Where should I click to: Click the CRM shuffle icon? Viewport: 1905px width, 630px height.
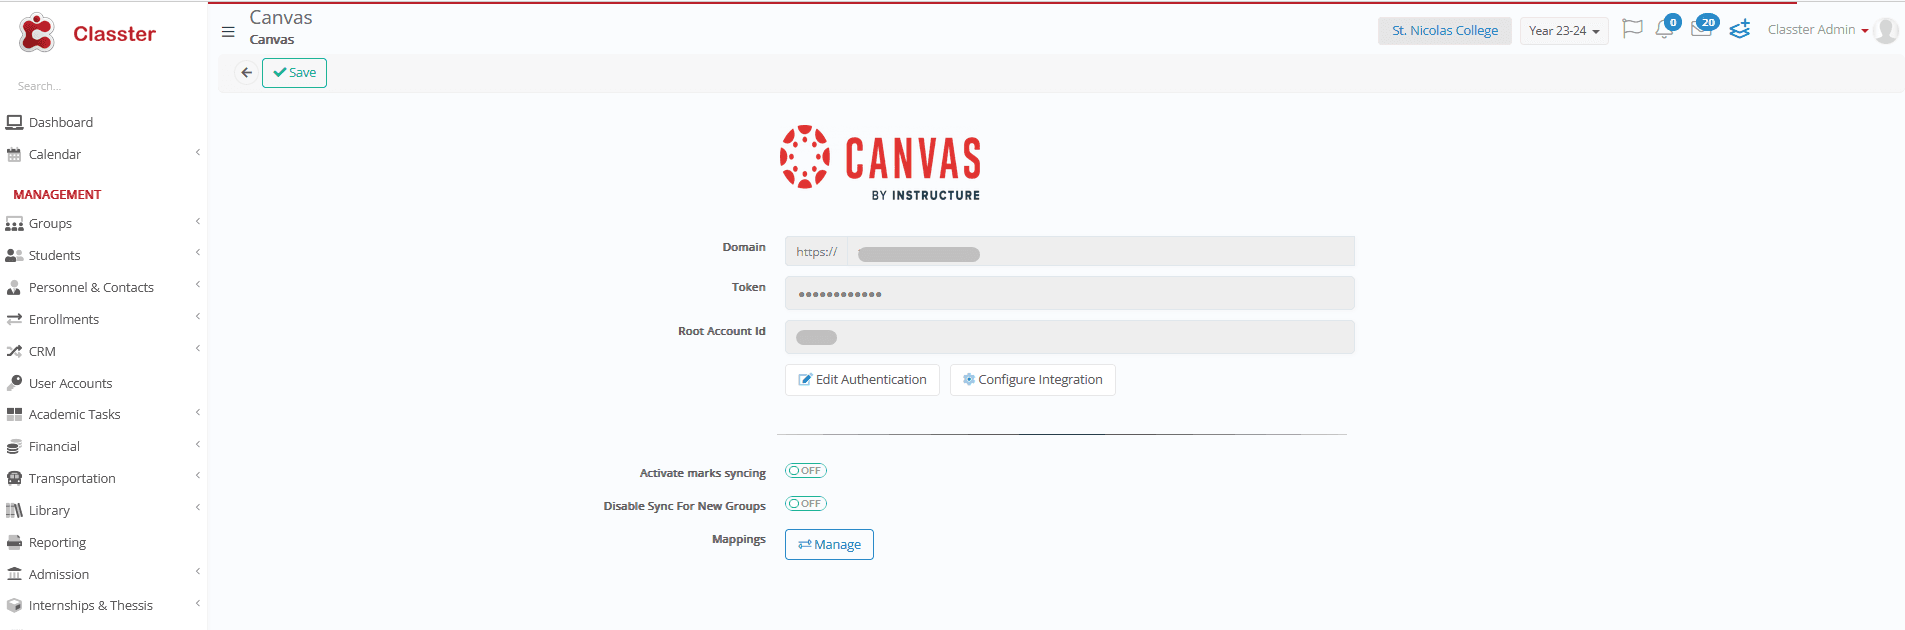pyautogui.click(x=14, y=352)
